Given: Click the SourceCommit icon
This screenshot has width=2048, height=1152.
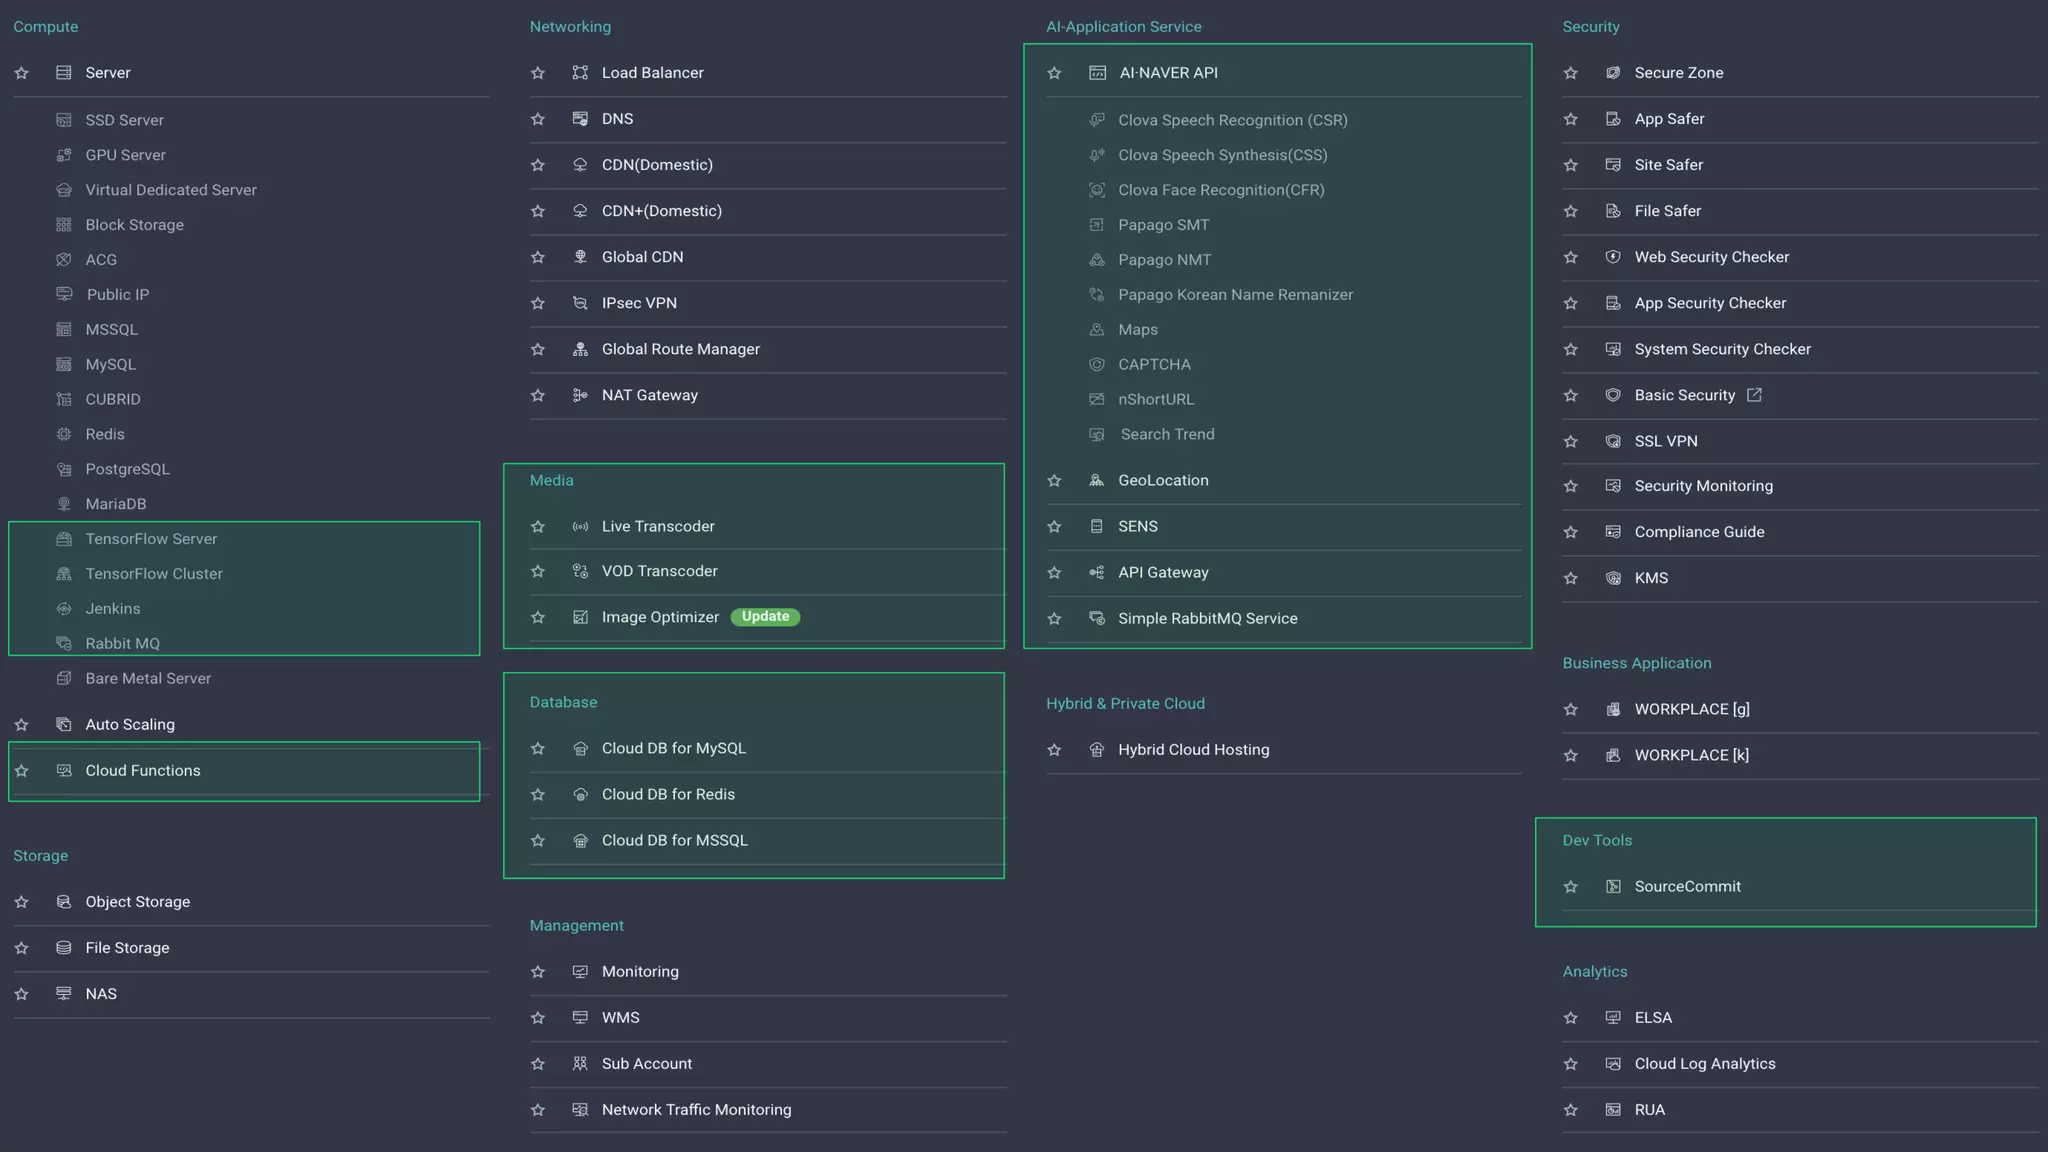Looking at the screenshot, I should 1613,887.
